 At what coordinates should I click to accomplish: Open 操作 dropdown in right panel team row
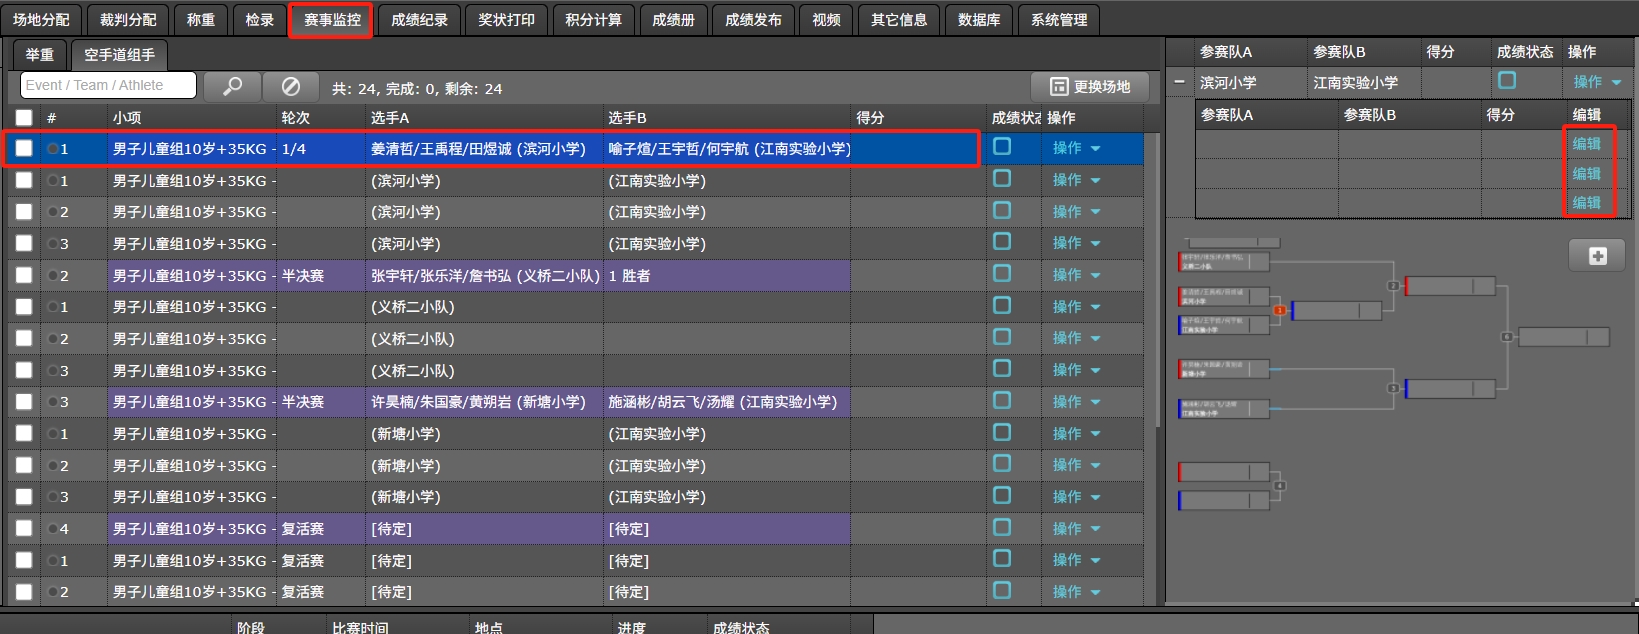click(1596, 82)
